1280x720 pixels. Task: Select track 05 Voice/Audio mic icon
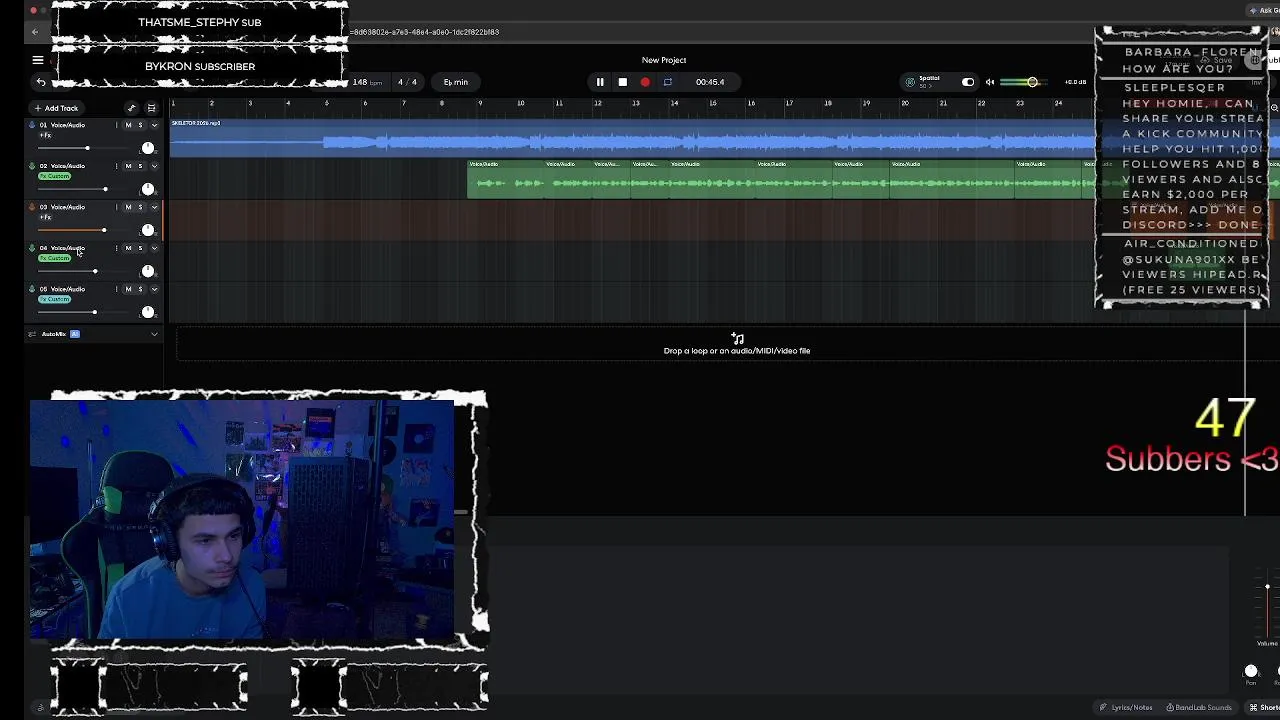click(x=31, y=289)
